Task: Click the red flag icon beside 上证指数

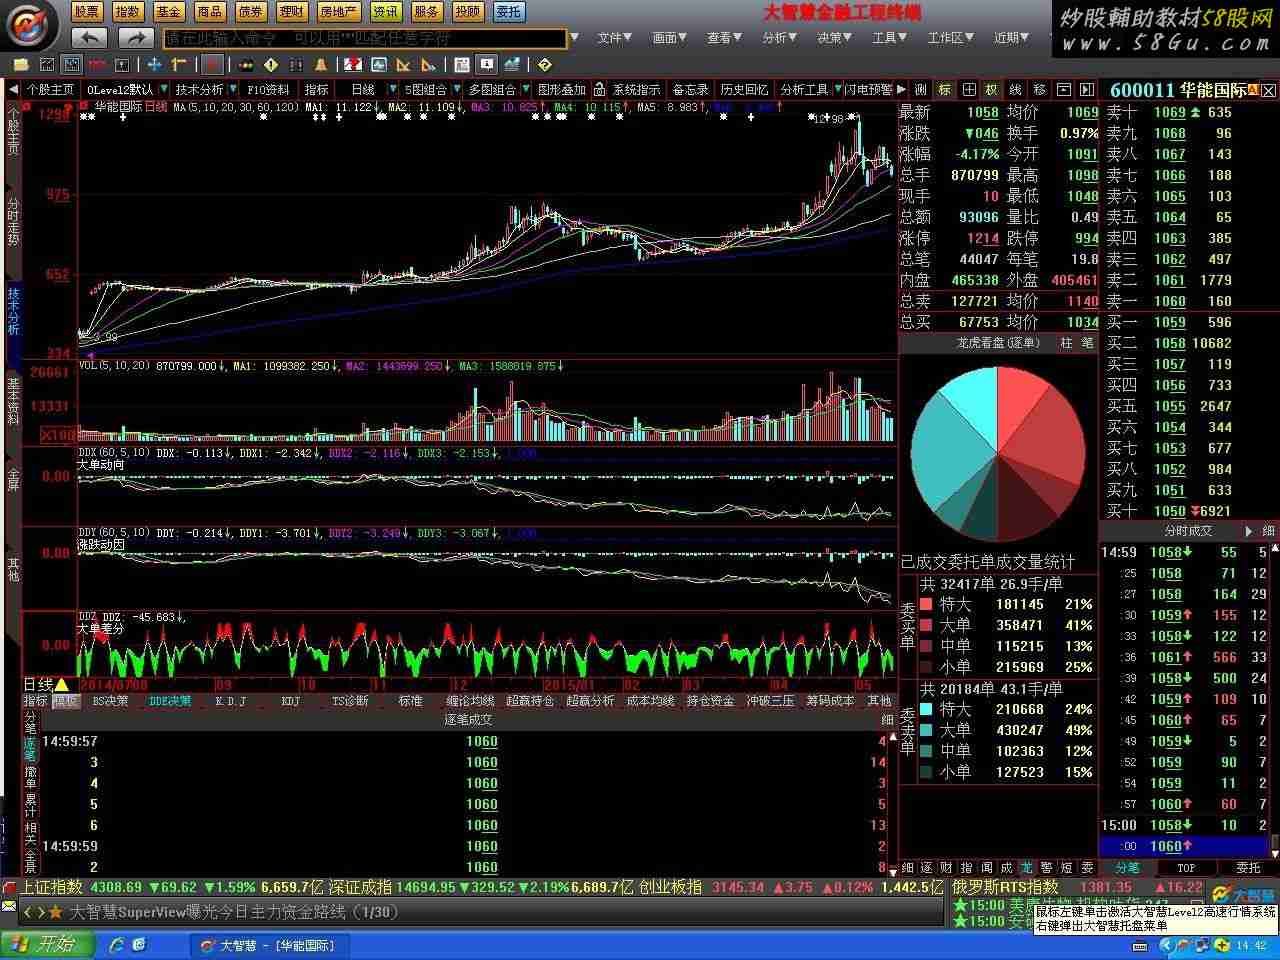Action: pyautogui.click(x=9, y=886)
